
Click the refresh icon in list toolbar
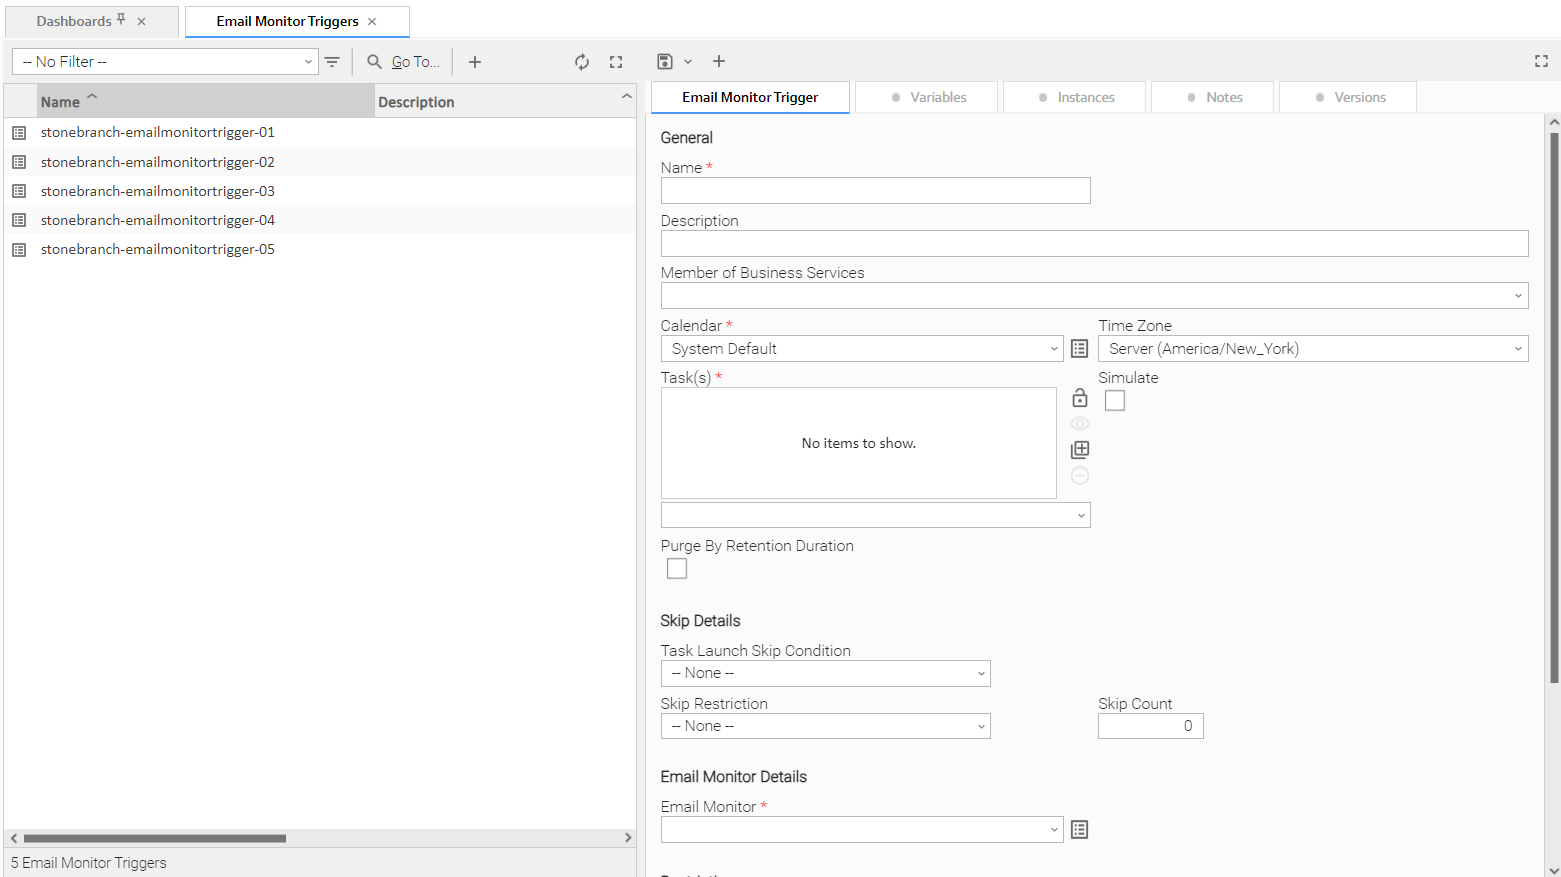tap(582, 62)
